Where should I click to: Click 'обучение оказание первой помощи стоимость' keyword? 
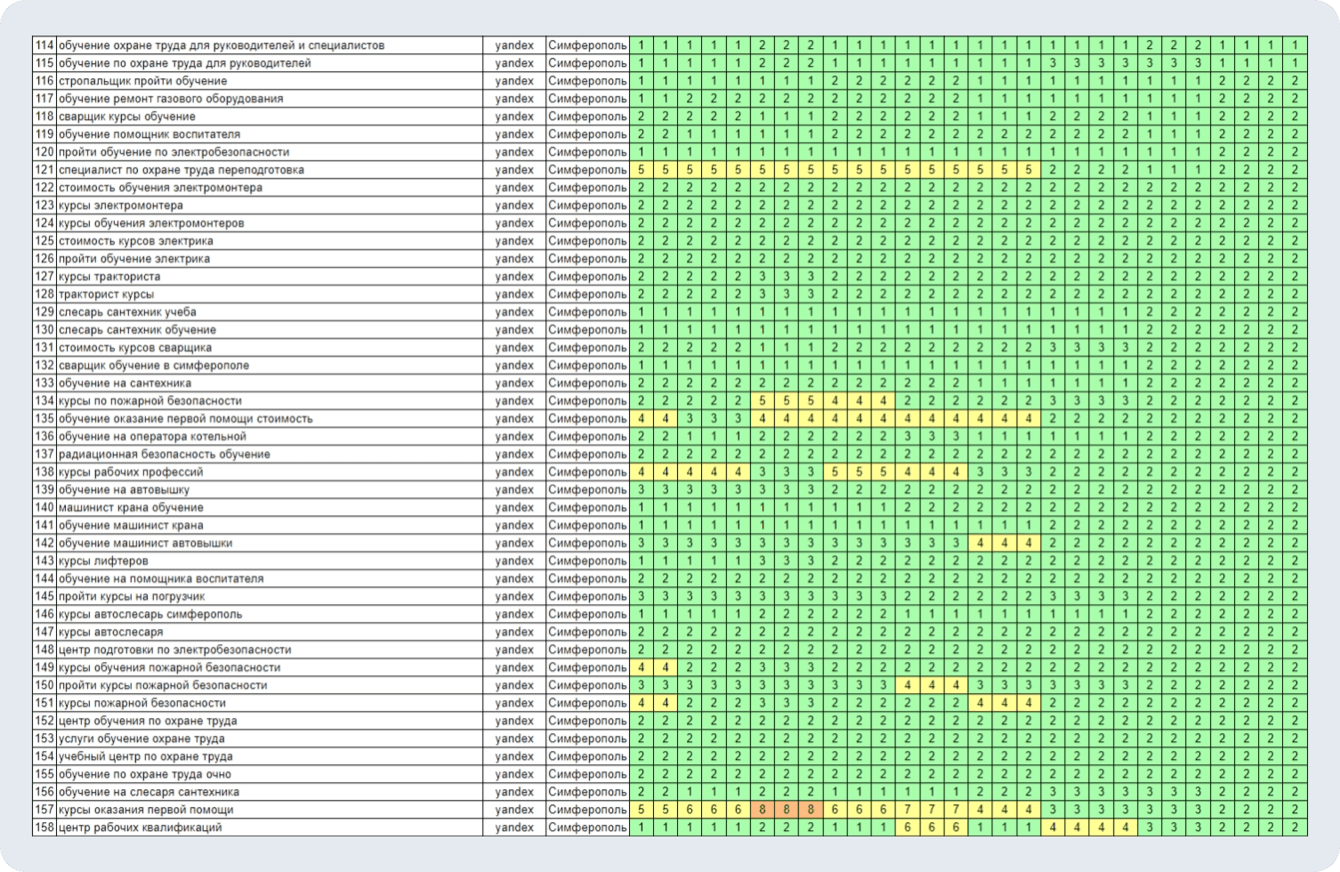click(269, 419)
